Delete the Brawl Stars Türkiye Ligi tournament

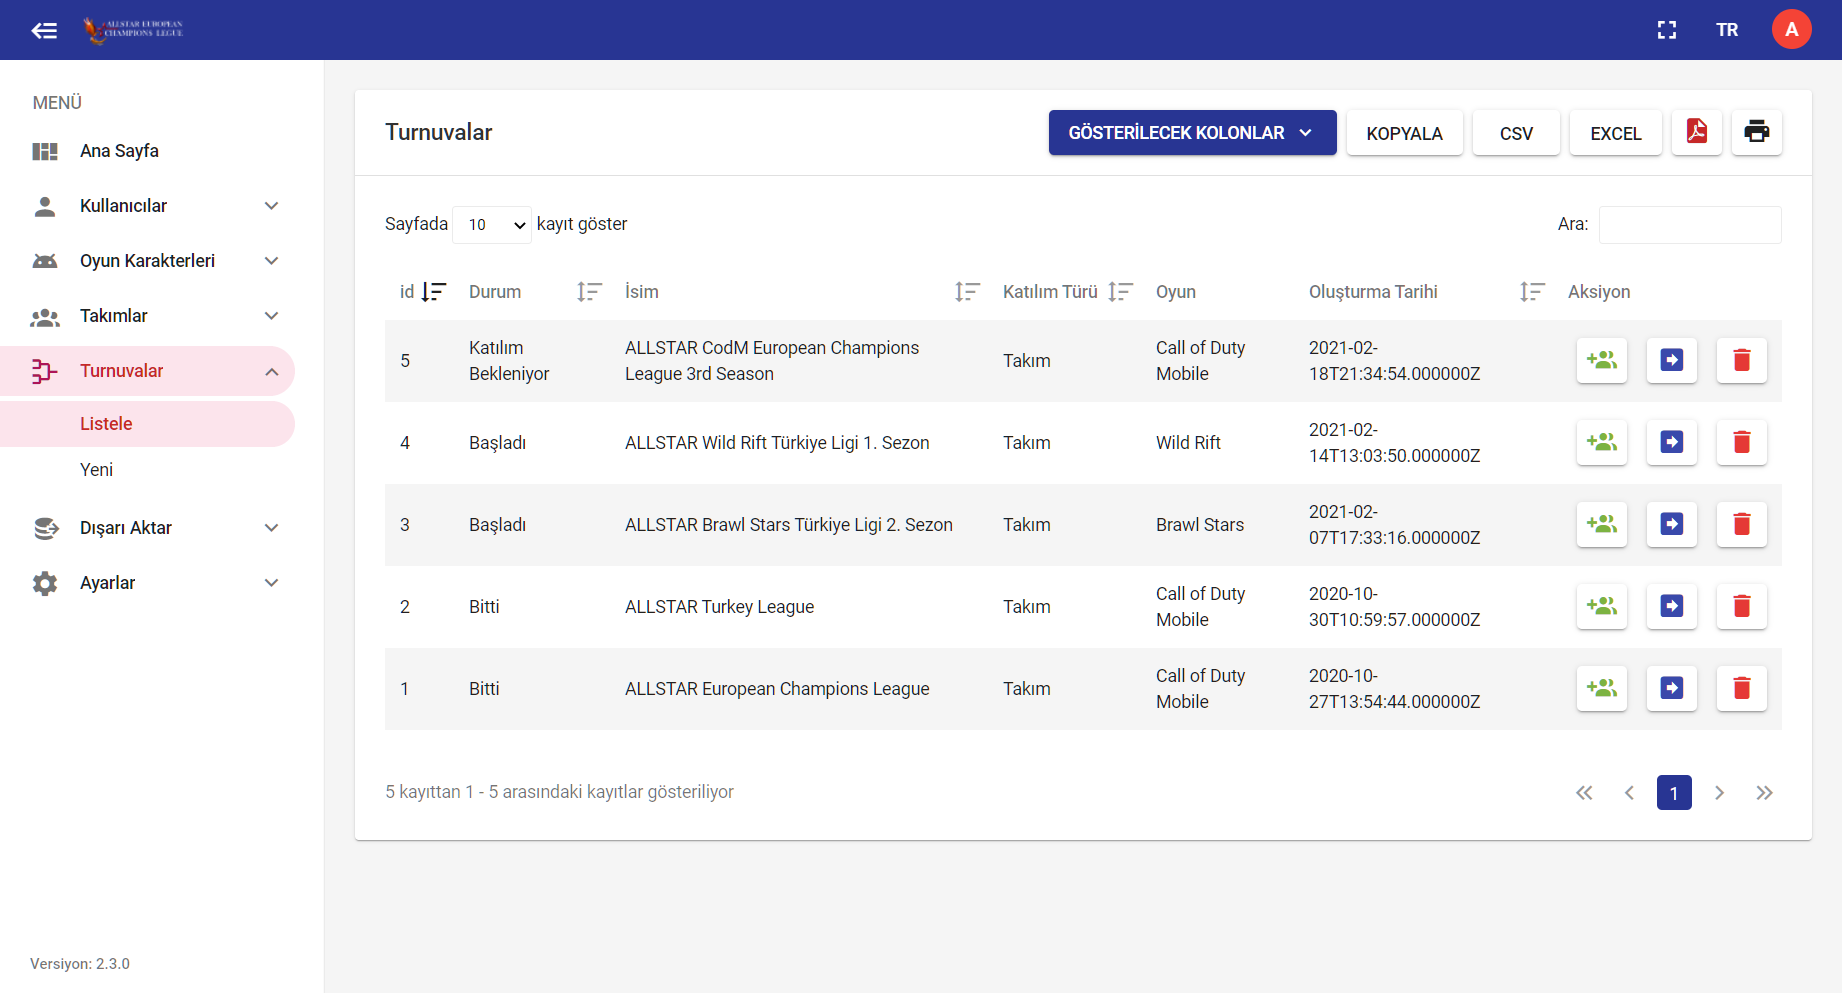click(x=1742, y=524)
